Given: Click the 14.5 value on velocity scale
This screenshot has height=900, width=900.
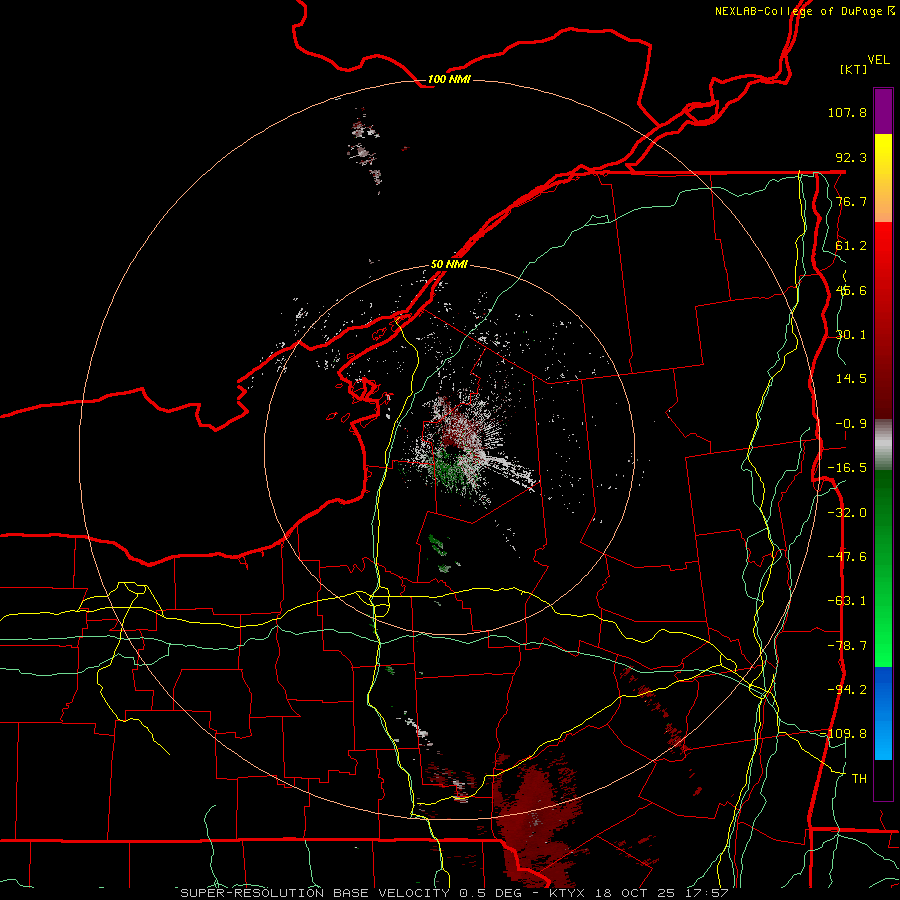Looking at the screenshot, I should click(x=851, y=379).
